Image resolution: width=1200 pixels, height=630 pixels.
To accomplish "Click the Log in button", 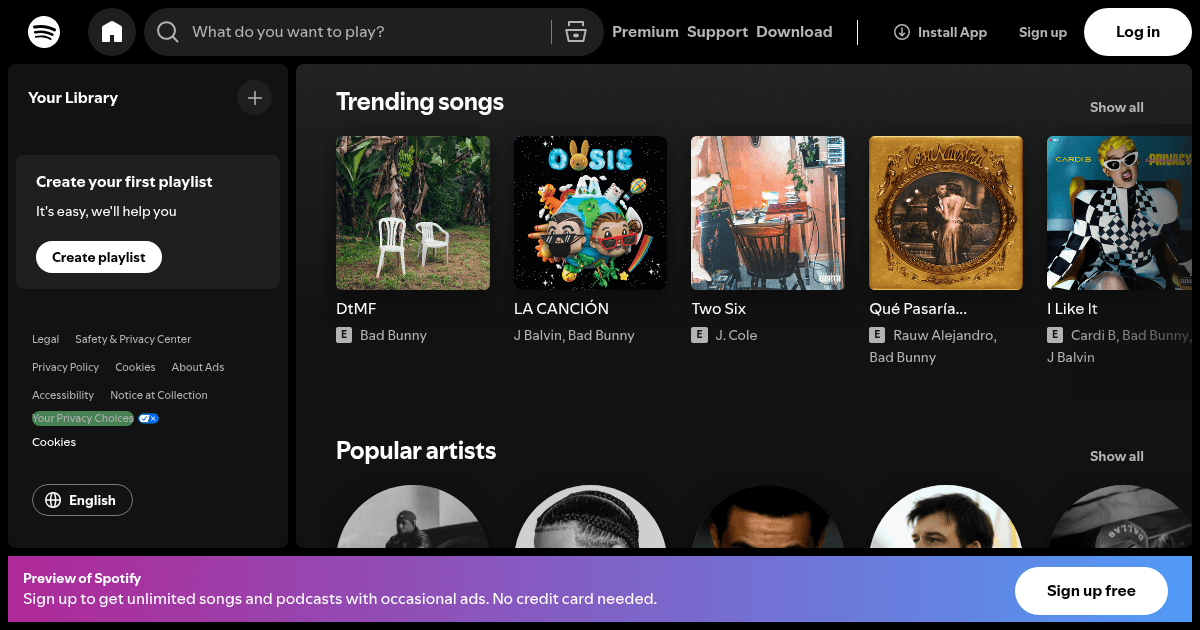I will tap(1137, 31).
